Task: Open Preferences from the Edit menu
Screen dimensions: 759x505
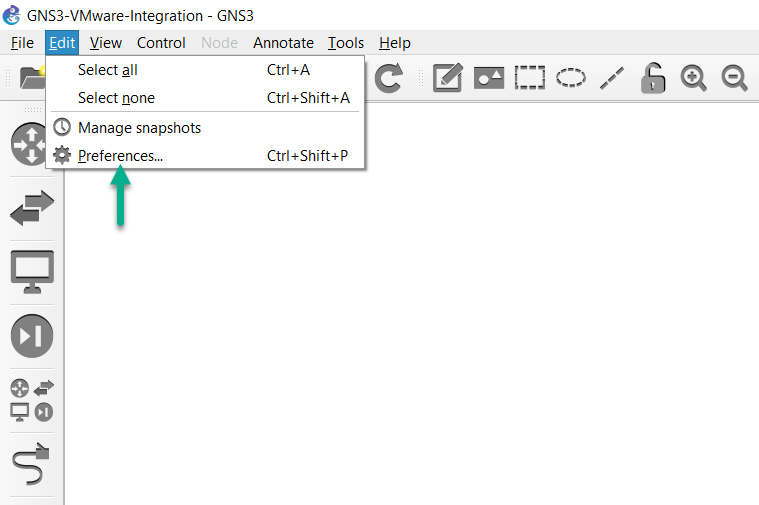Action: 205,156
